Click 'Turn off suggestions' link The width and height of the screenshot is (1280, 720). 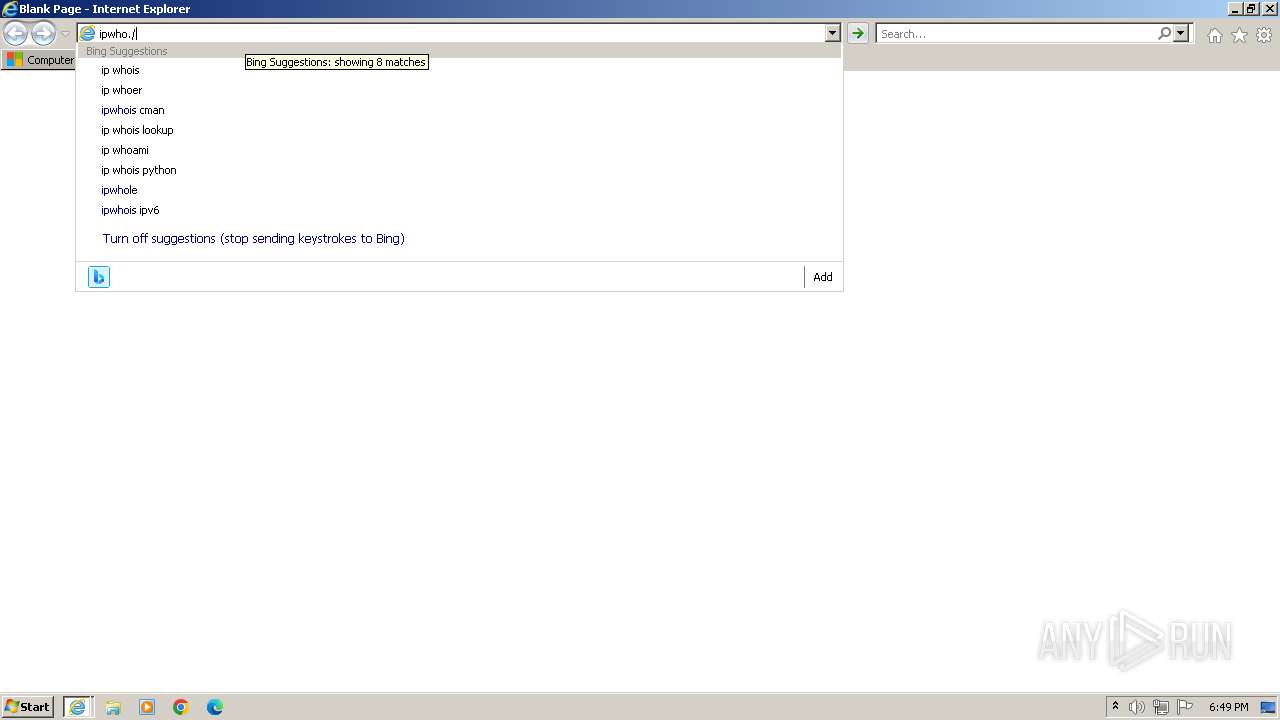pyautogui.click(x=253, y=239)
